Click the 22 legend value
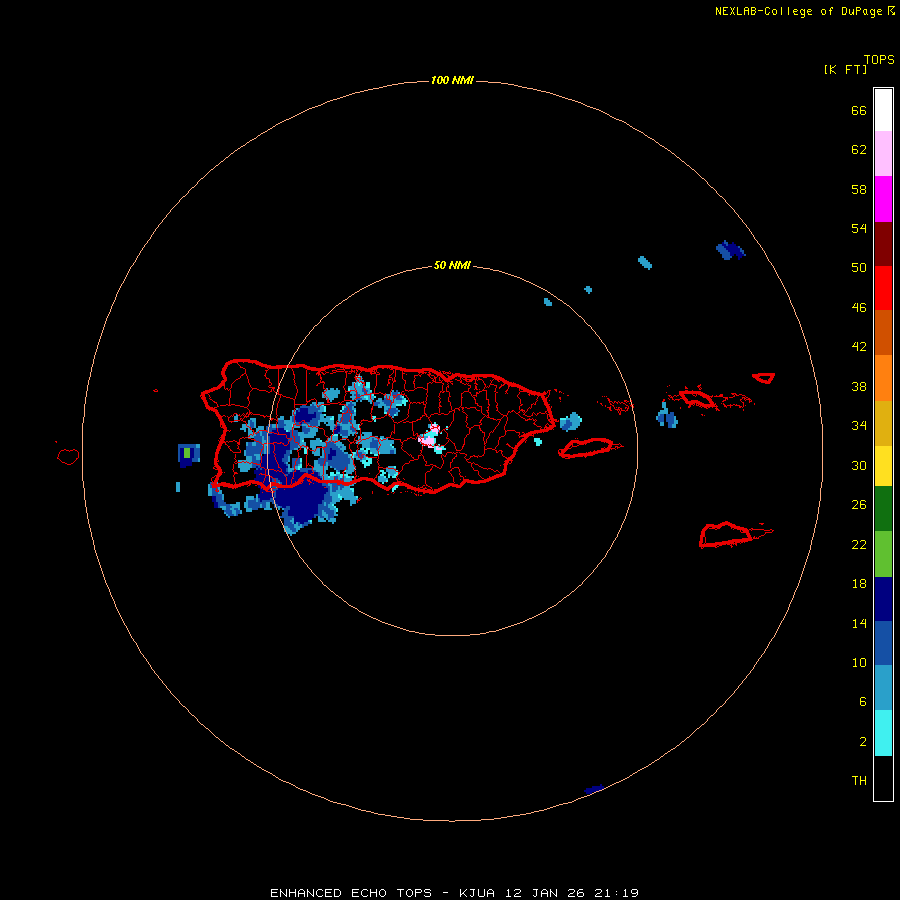This screenshot has width=900, height=900. click(859, 544)
